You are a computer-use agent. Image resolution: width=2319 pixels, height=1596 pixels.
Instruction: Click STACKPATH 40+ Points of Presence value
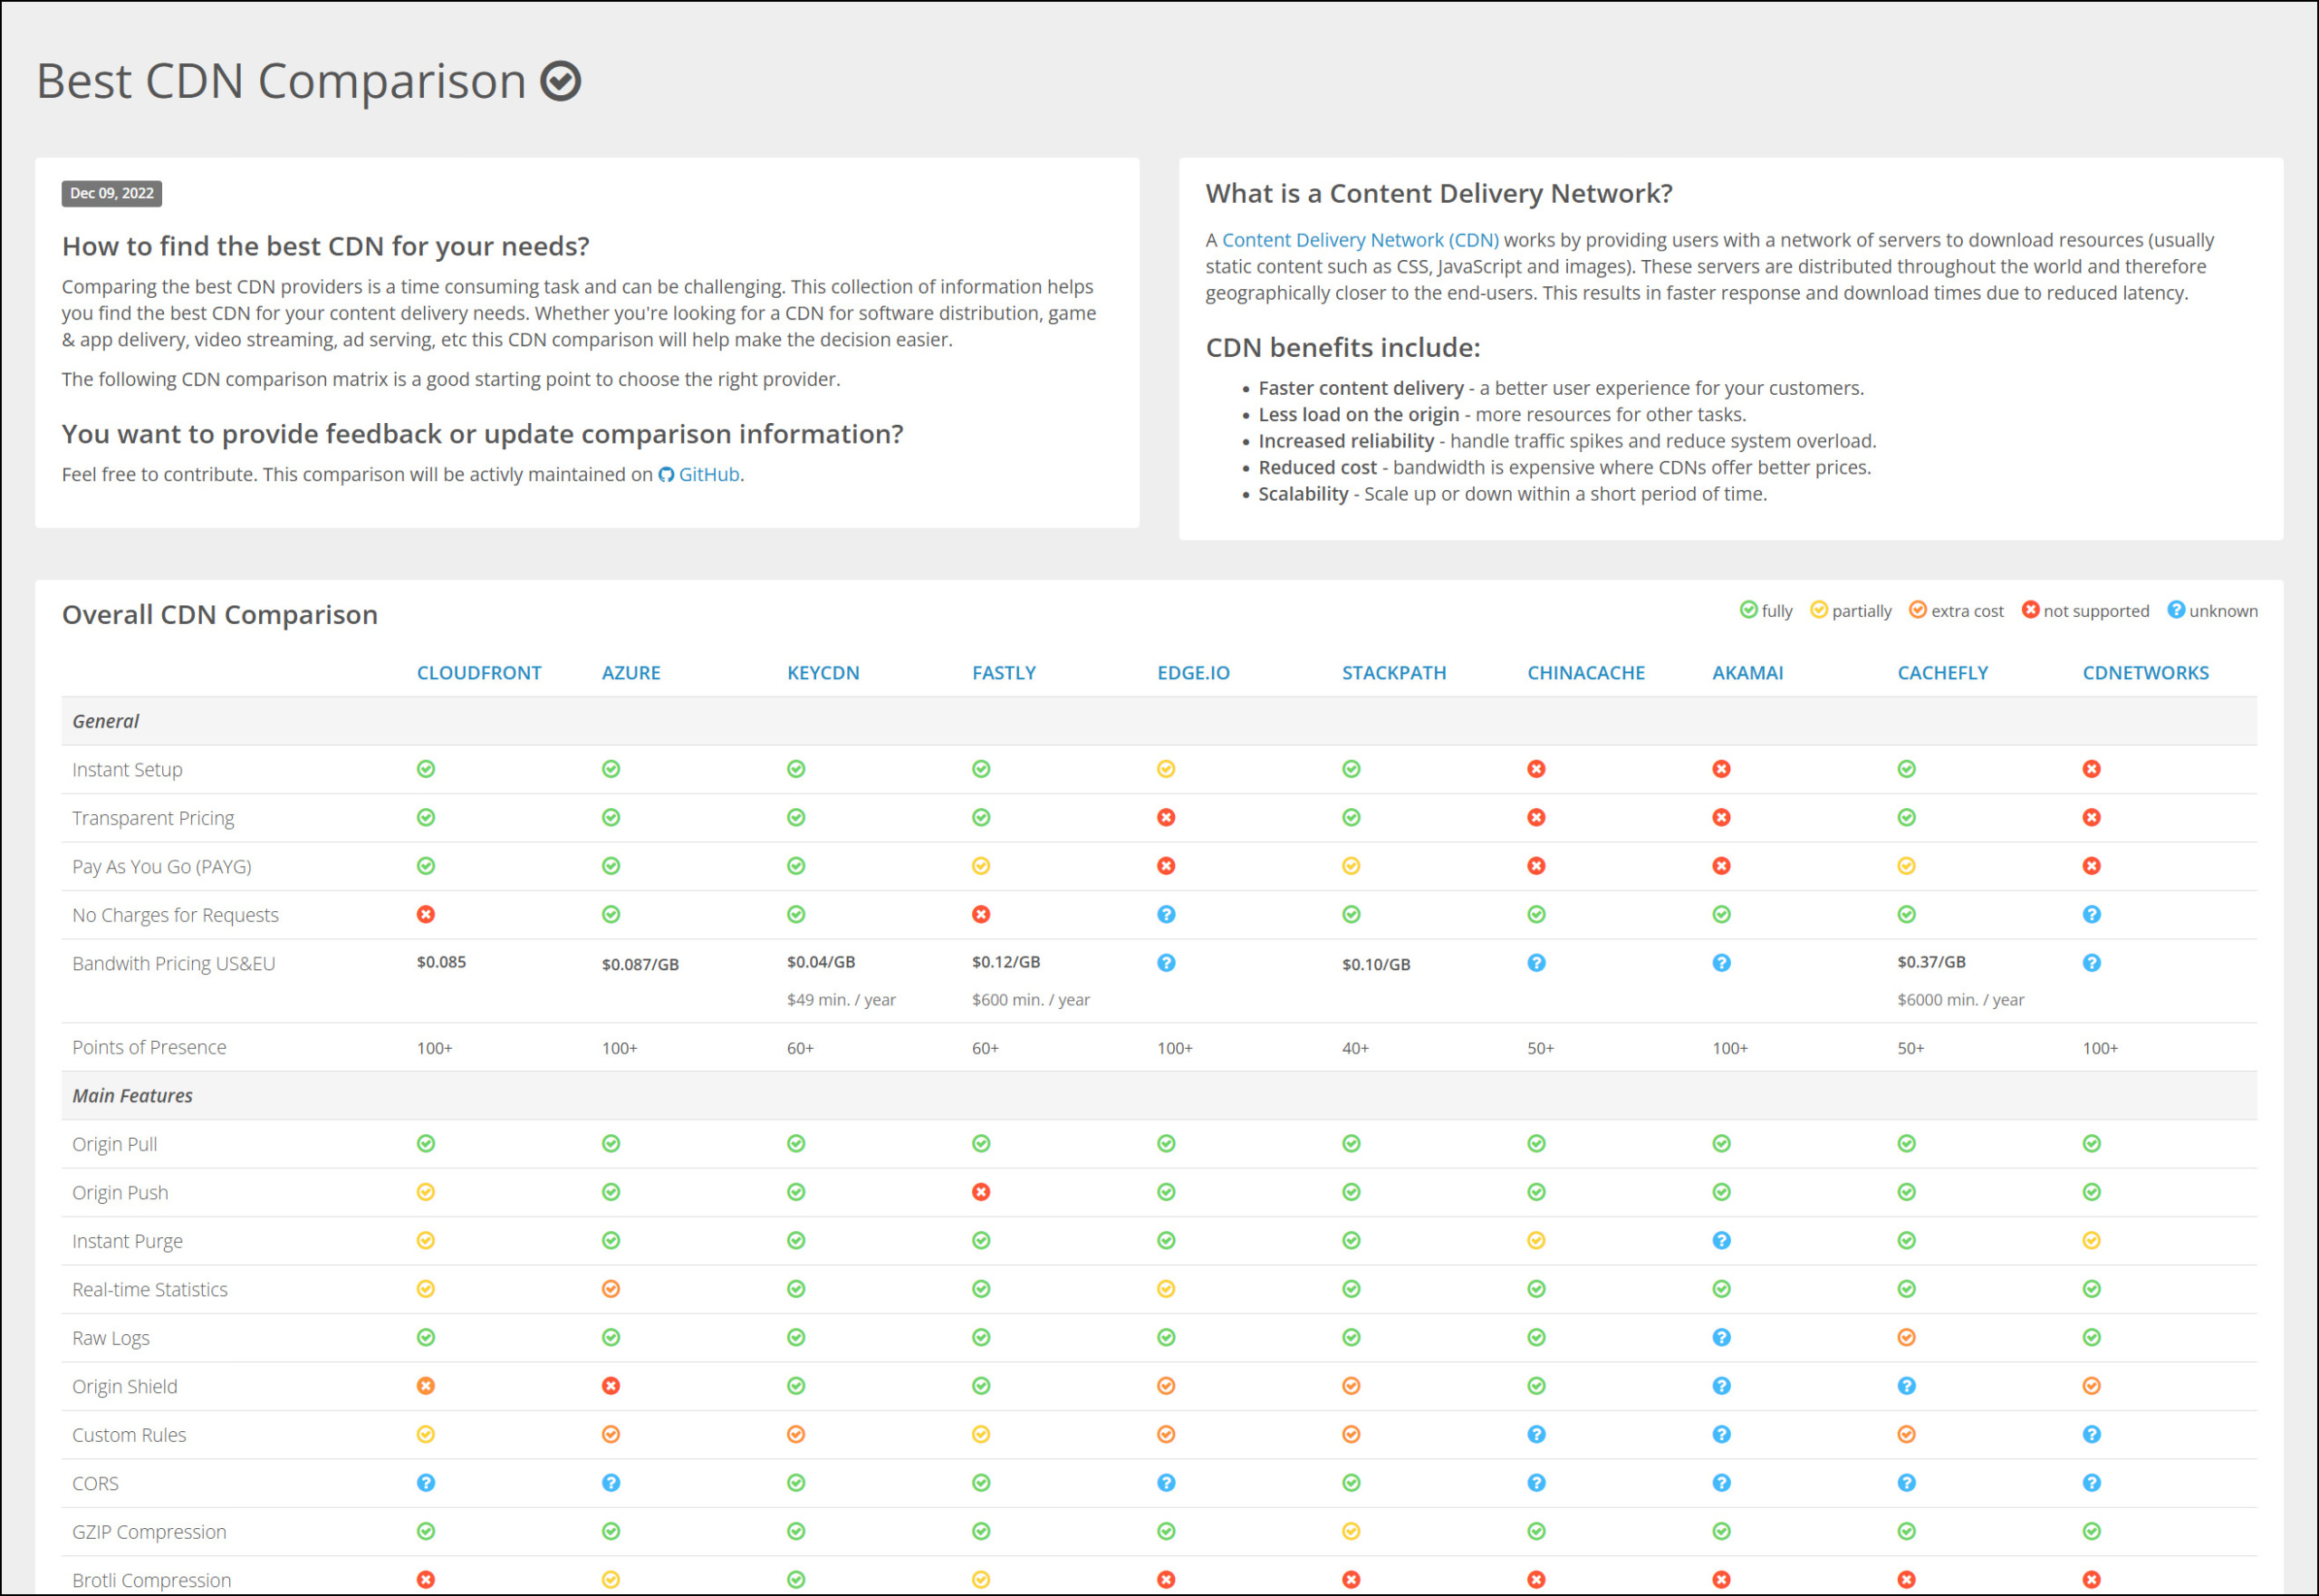tap(1355, 1048)
